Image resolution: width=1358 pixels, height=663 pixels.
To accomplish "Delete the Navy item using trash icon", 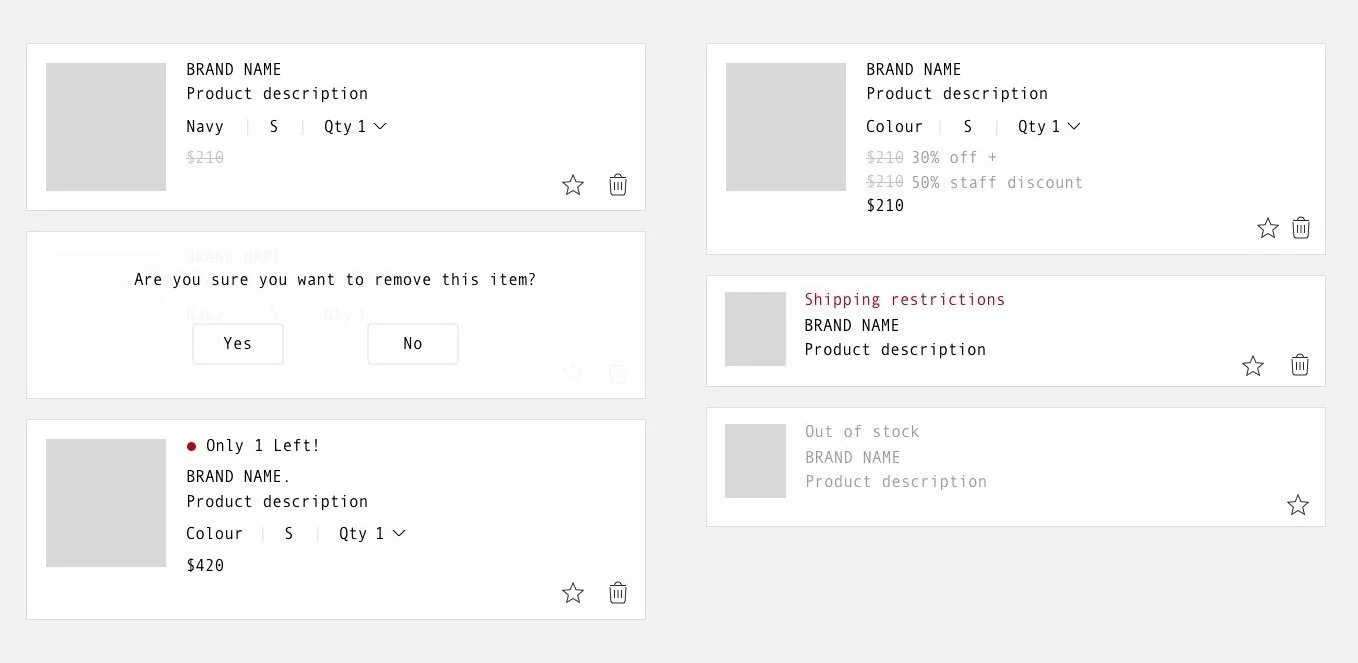I will (618, 185).
